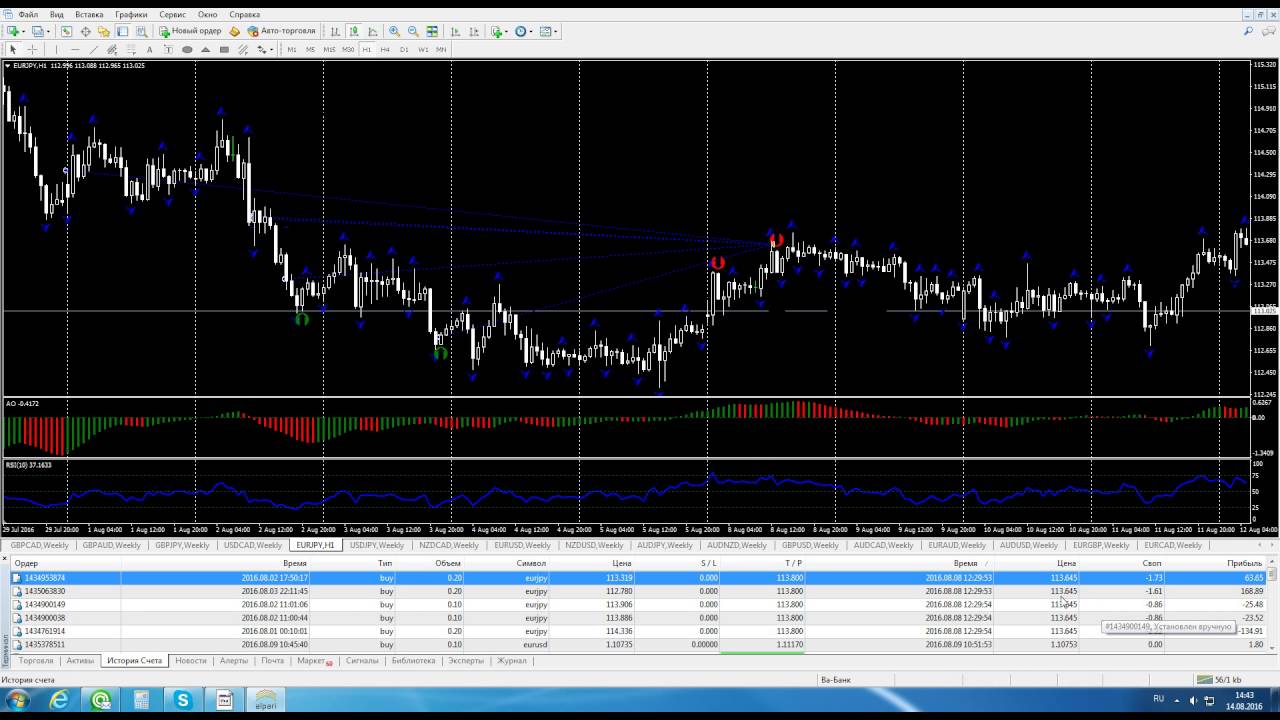This screenshot has height=720, width=1280.
Task: Select the Fibonacci retracement tool
Action: click(131, 49)
